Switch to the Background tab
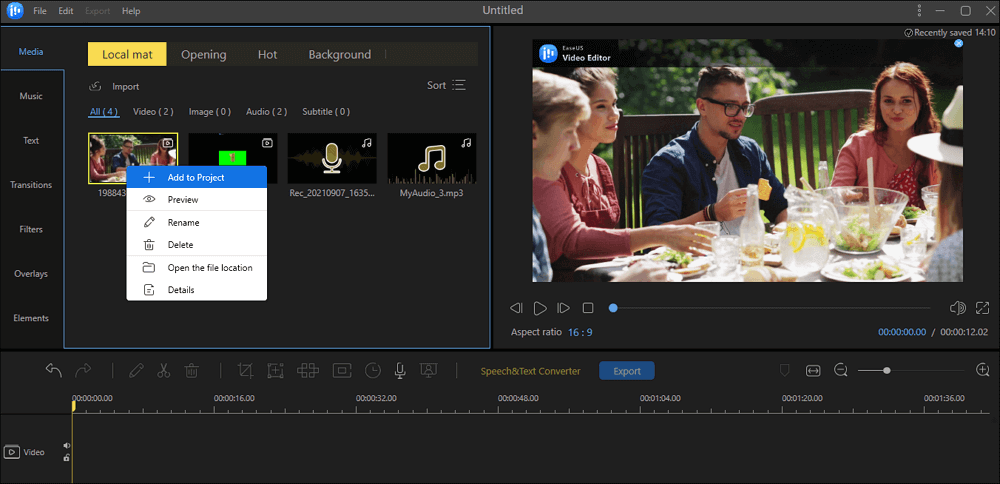The image size is (1000, 484). click(x=339, y=54)
